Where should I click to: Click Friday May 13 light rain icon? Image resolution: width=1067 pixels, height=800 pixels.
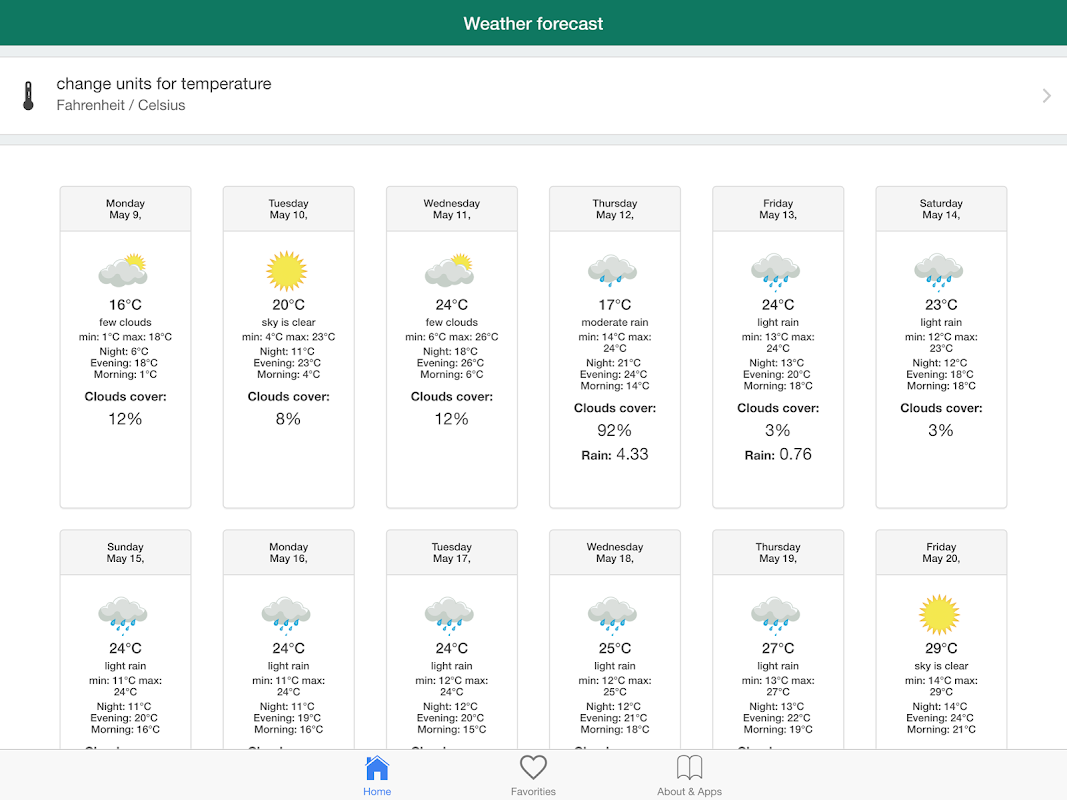pyautogui.click(x=776, y=271)
